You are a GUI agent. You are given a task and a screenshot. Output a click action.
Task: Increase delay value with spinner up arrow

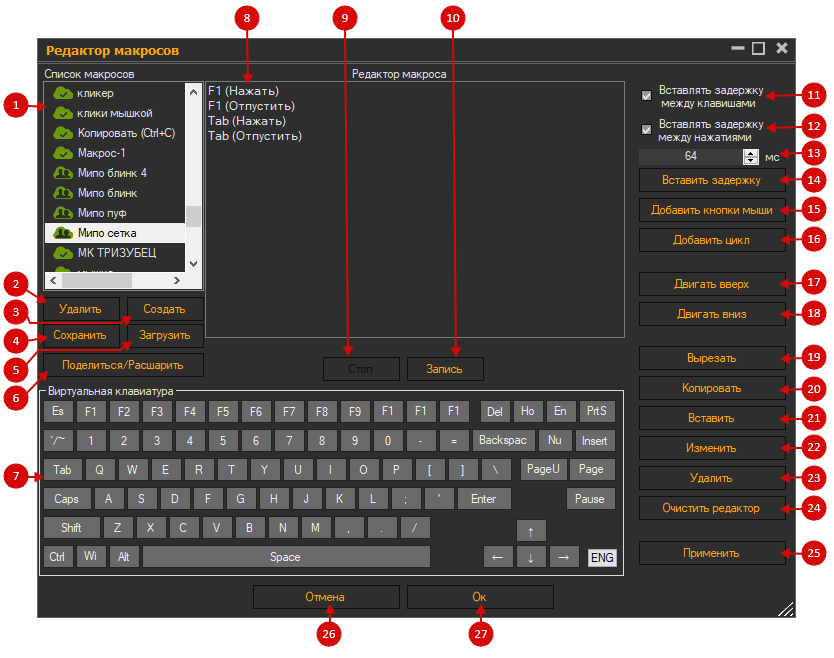pos(751,153)
